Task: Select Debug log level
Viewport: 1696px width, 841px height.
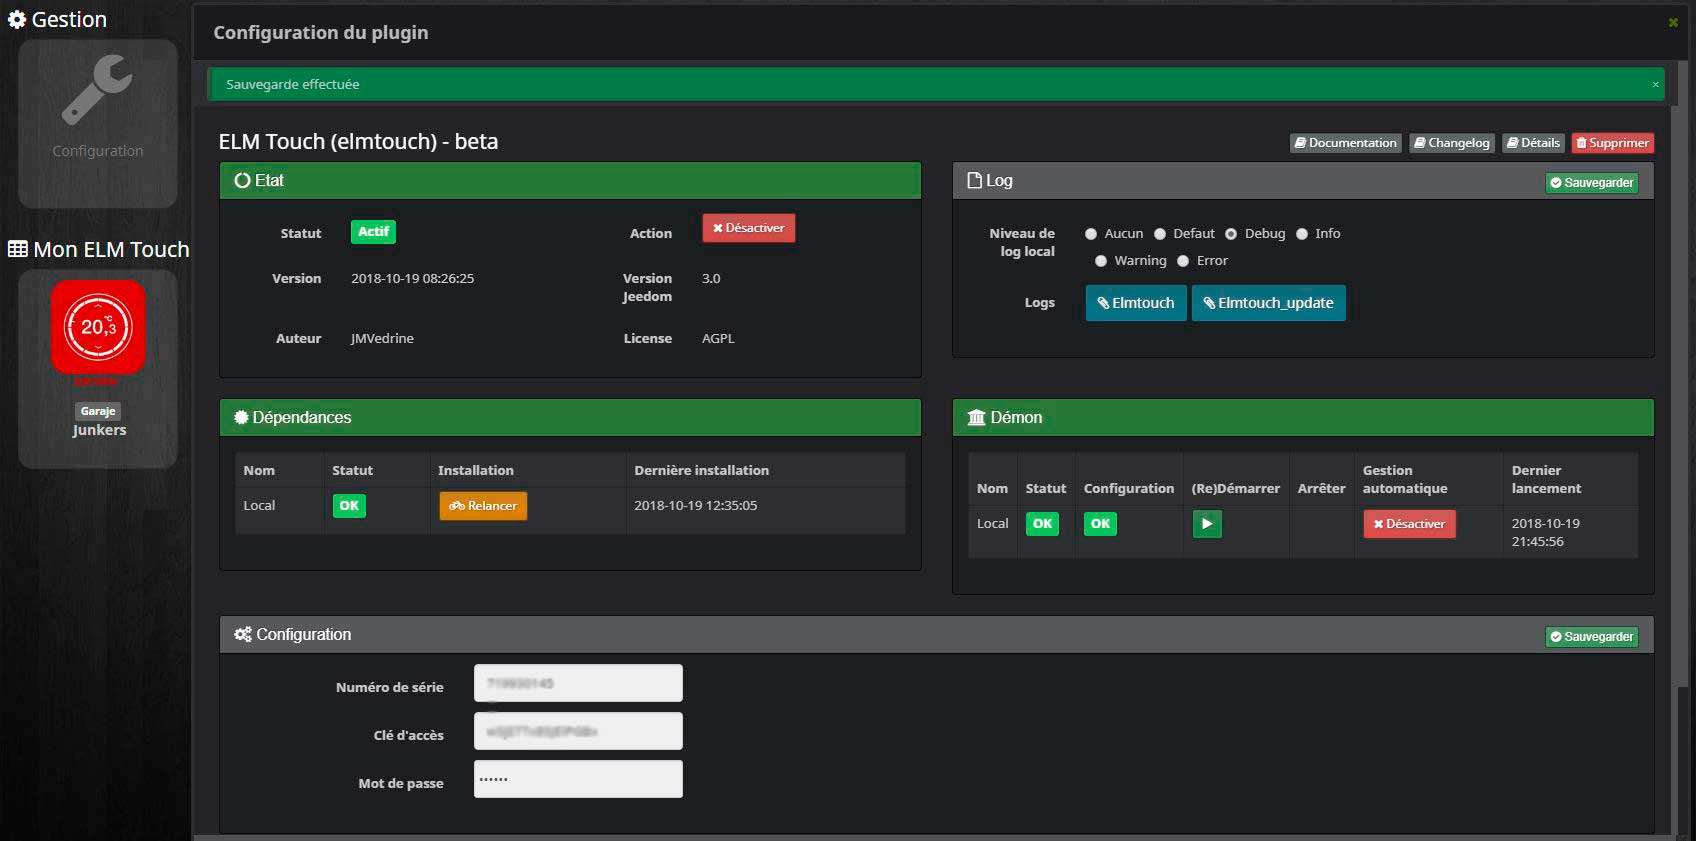Action: (x=1231, y=234)
